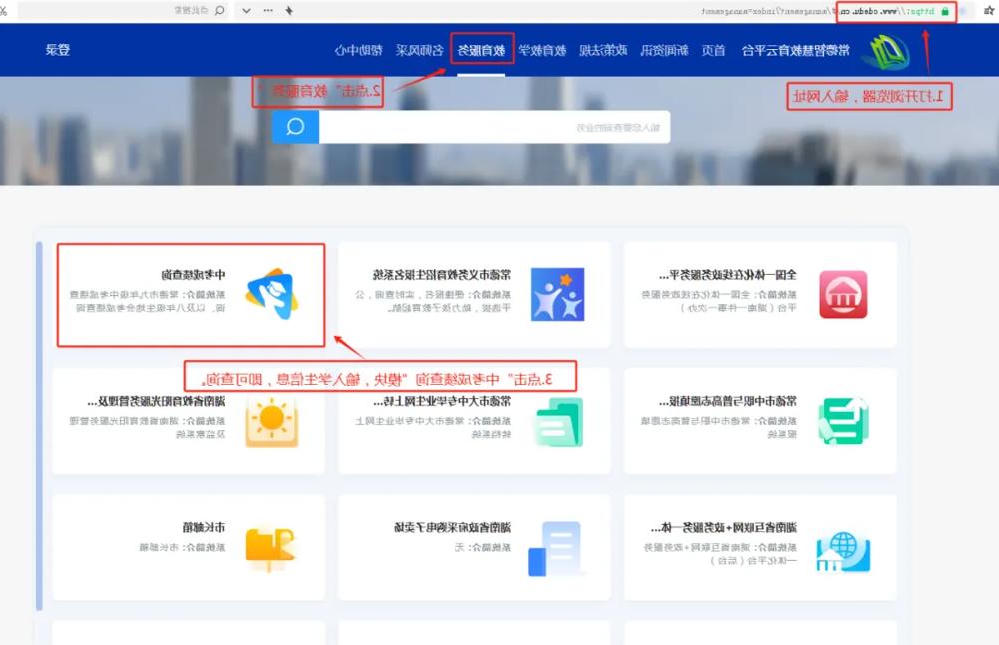This screenshot has height=645, width=999.
Task: Click the 市长邮箱 yellow mailbox icon
Action: click(271, 548)
